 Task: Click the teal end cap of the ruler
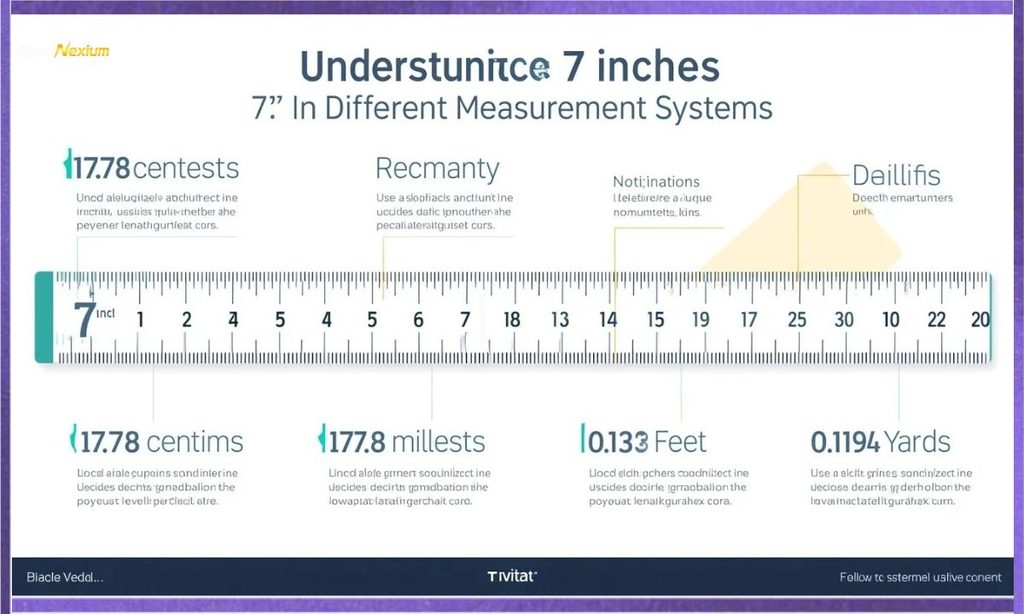tap(44, 317)
